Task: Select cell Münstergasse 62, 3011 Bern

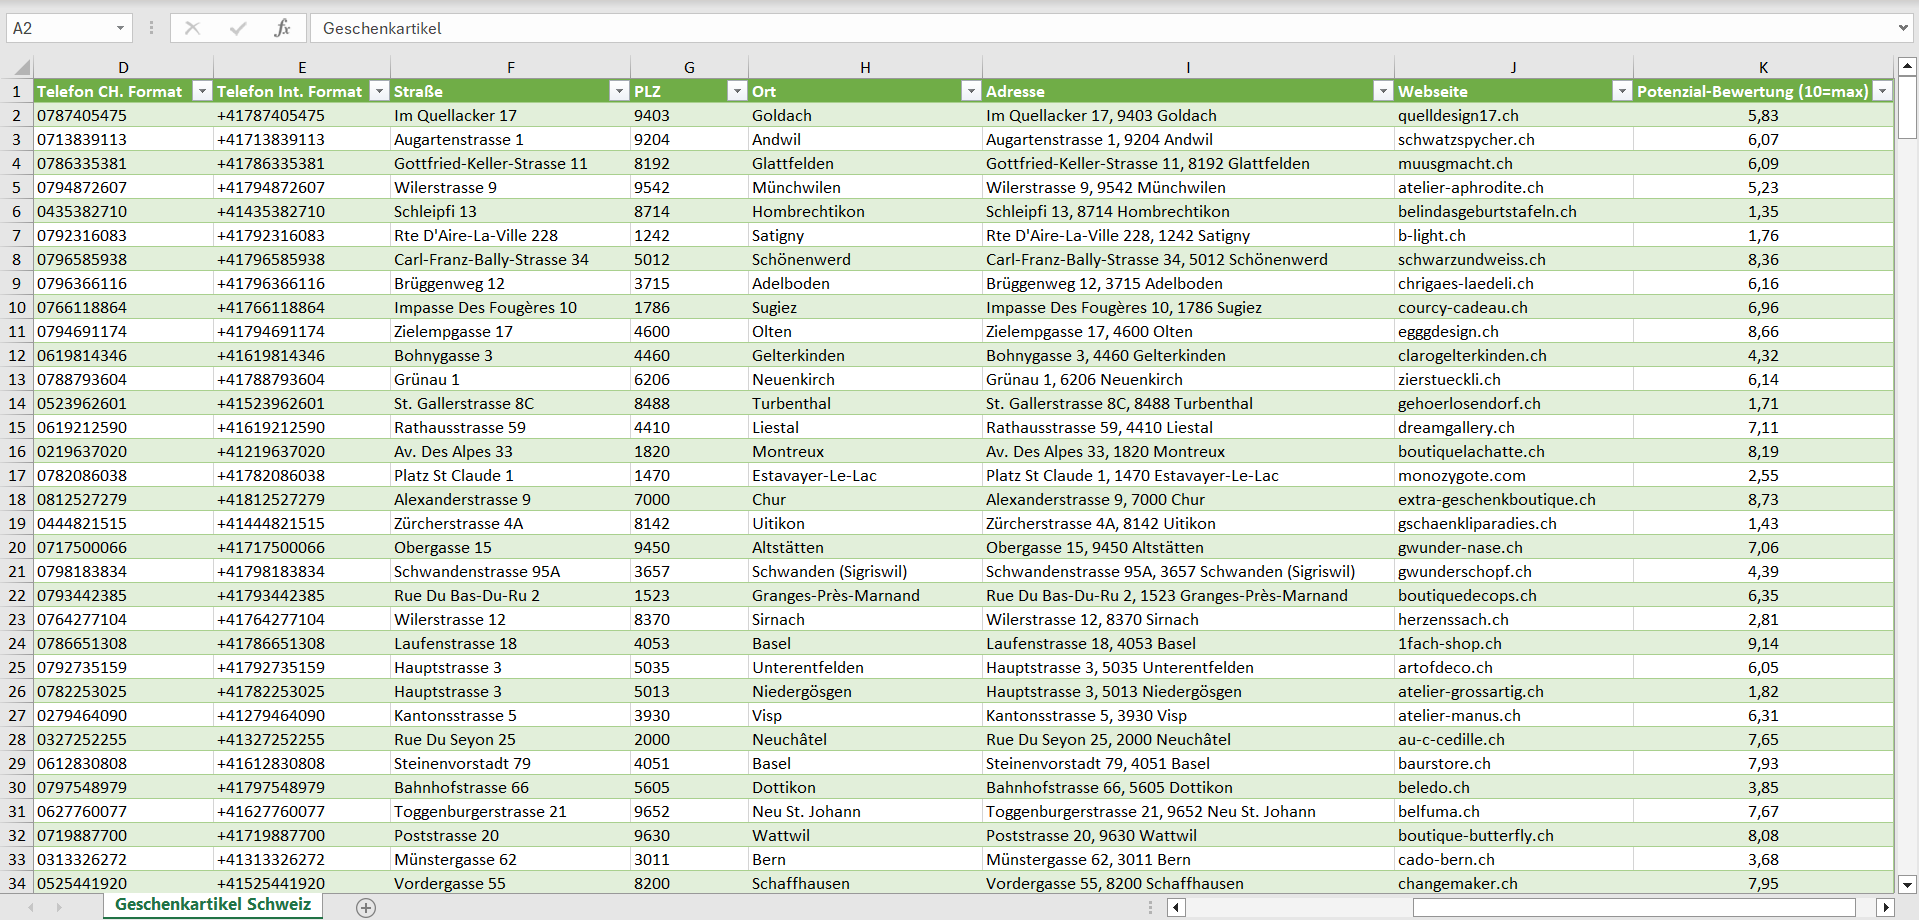Action: click(1188, 859)
